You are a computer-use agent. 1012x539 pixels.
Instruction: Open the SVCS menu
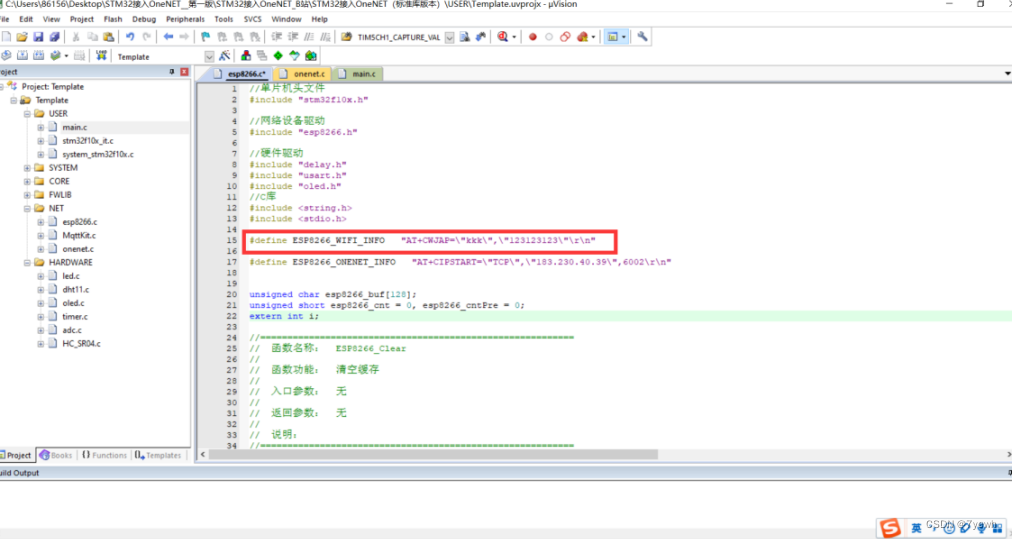pos(252,19)
